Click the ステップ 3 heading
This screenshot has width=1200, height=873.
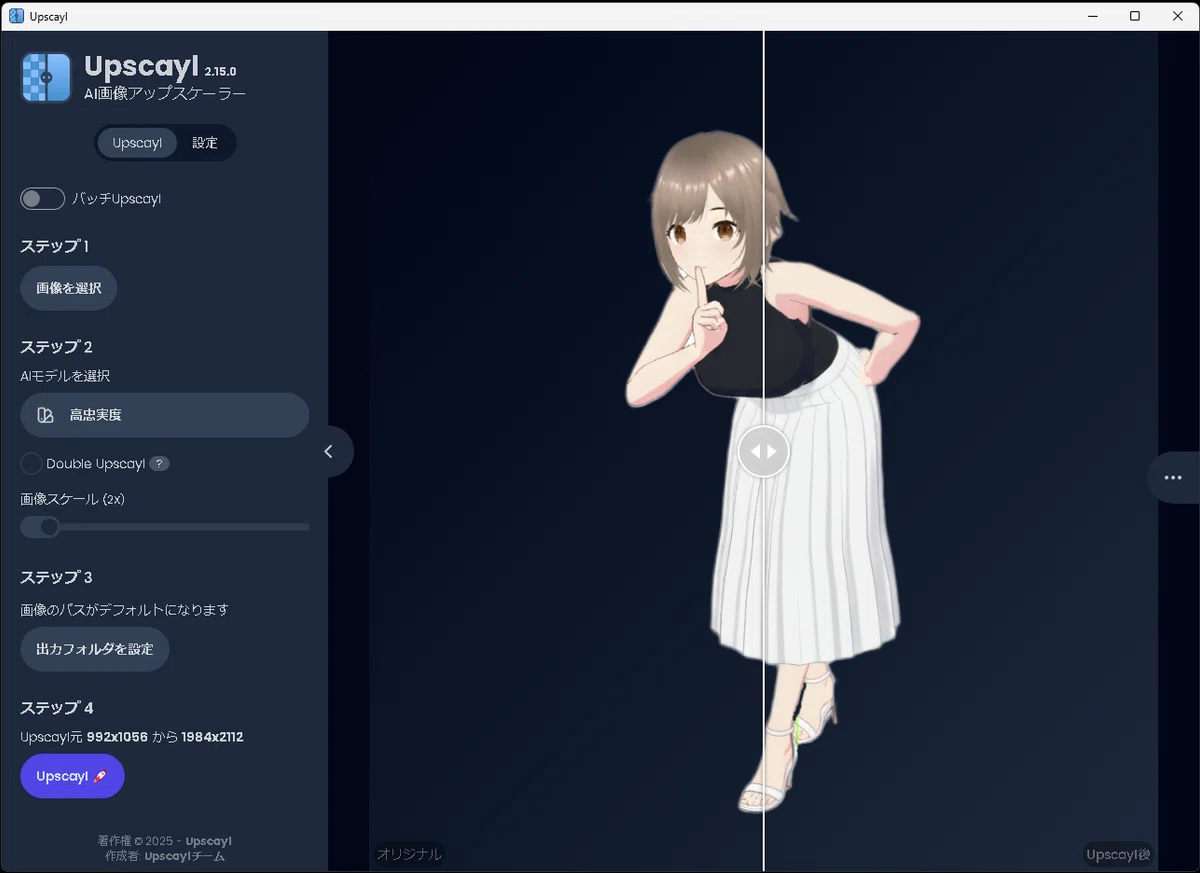tap(57, 577)
